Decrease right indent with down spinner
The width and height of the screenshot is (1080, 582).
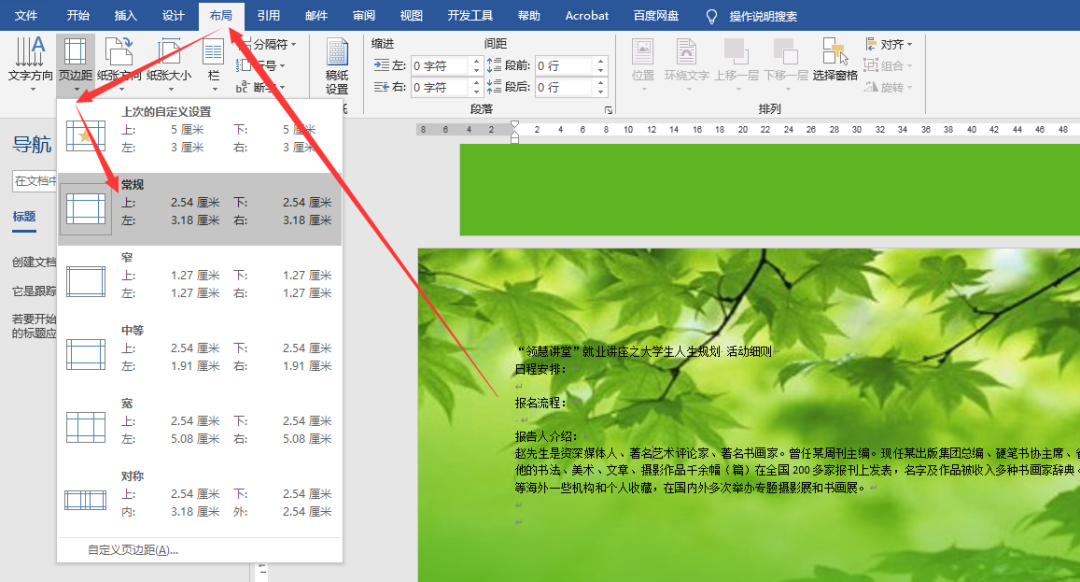(476, 92)
